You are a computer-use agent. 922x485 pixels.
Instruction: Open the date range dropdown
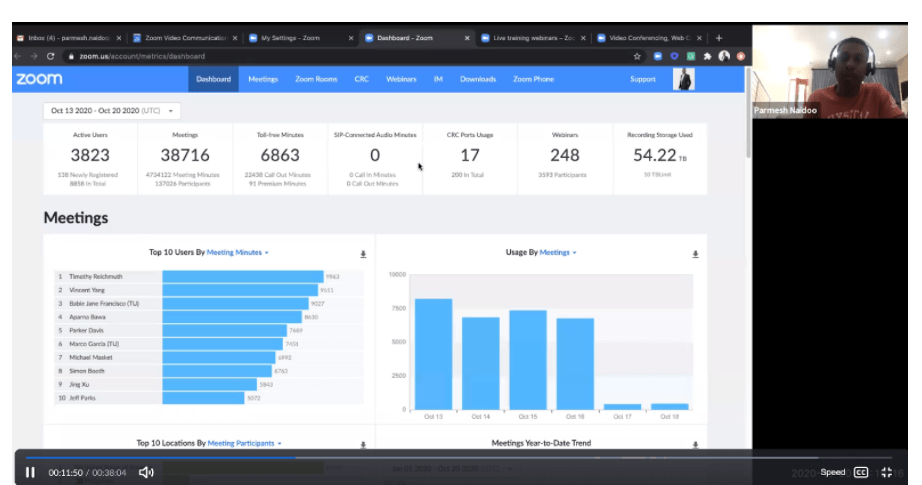click(111, 111)
